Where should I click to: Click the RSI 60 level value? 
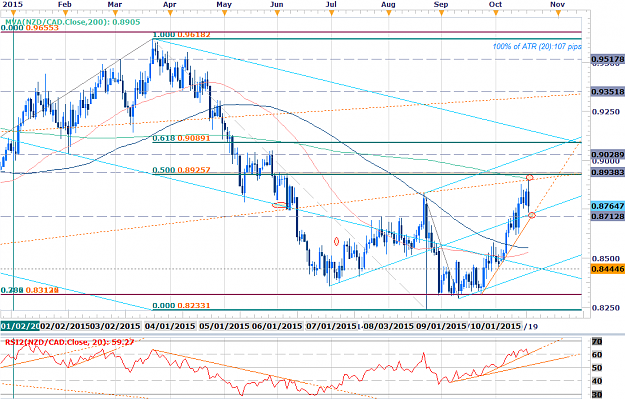click(597, 355)
